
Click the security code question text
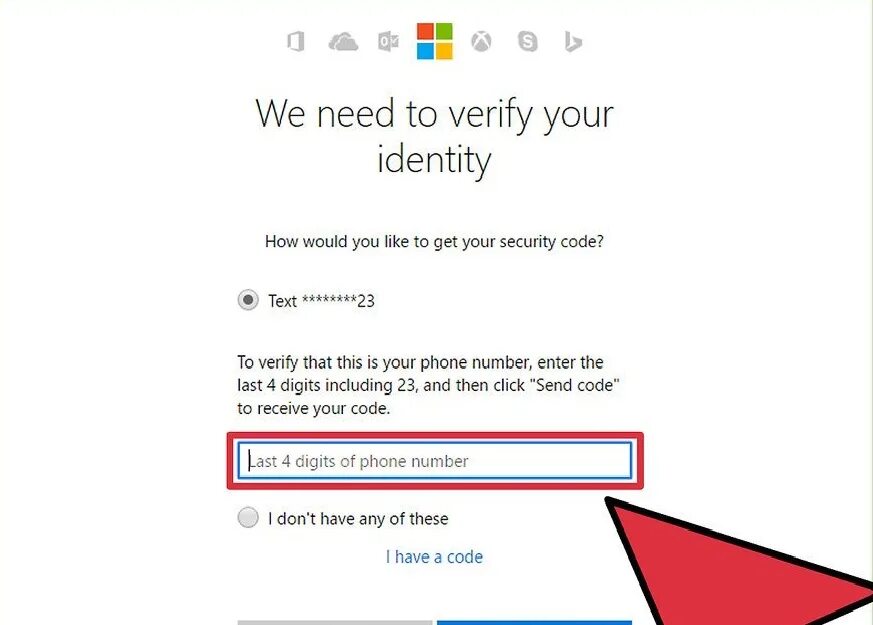pos(434,242)
